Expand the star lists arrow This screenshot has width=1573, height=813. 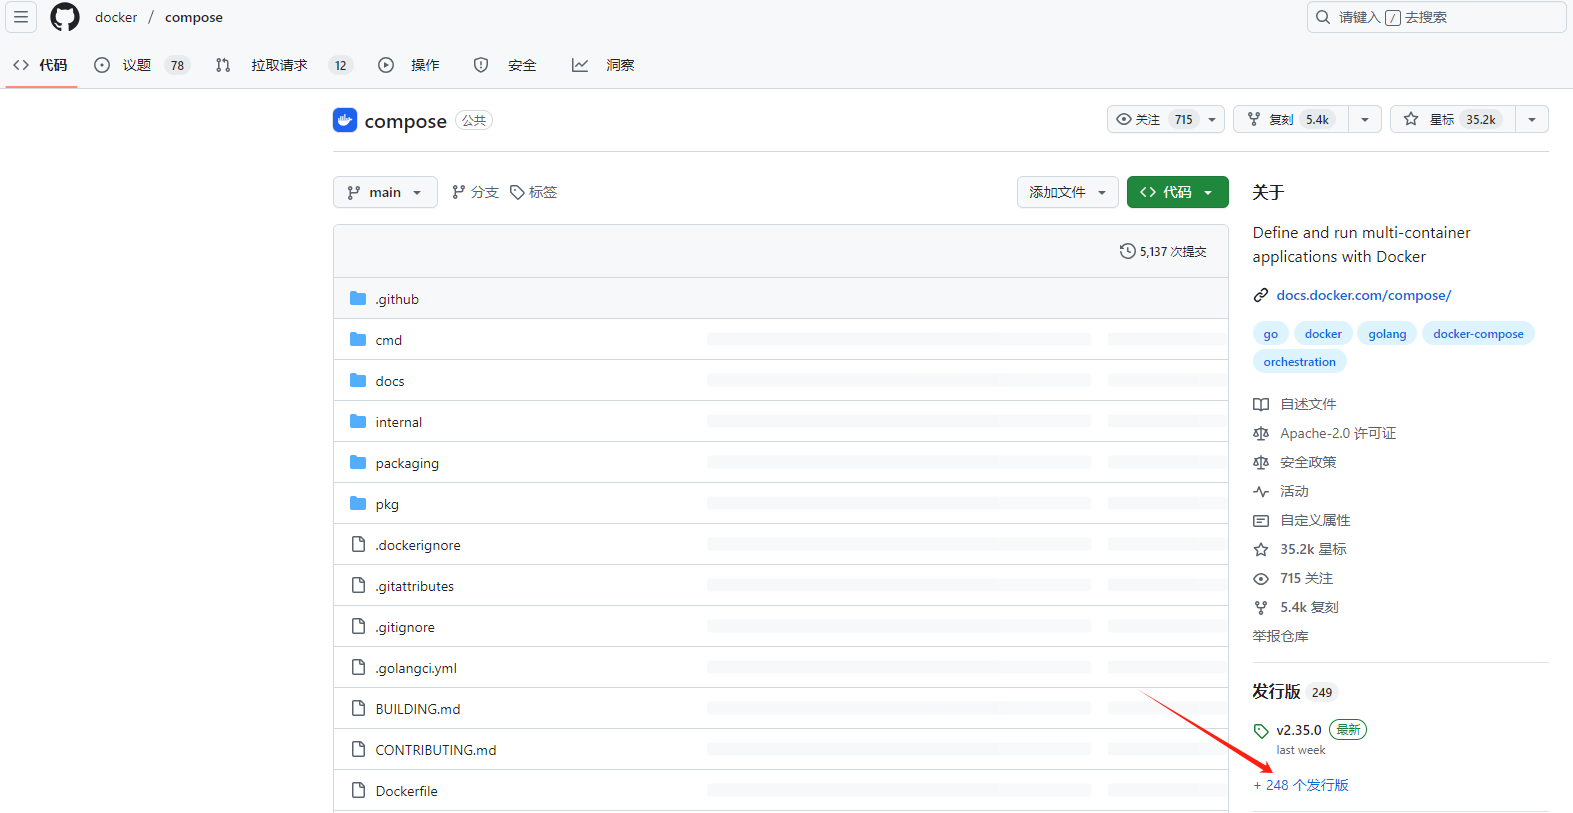(1532, 119)
